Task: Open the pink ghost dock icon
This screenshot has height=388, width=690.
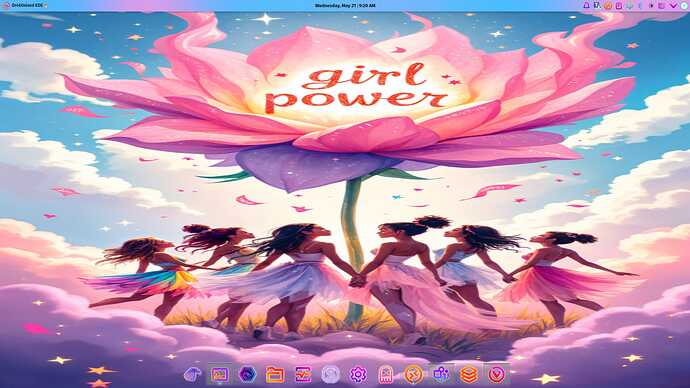Action: [385, 375]
